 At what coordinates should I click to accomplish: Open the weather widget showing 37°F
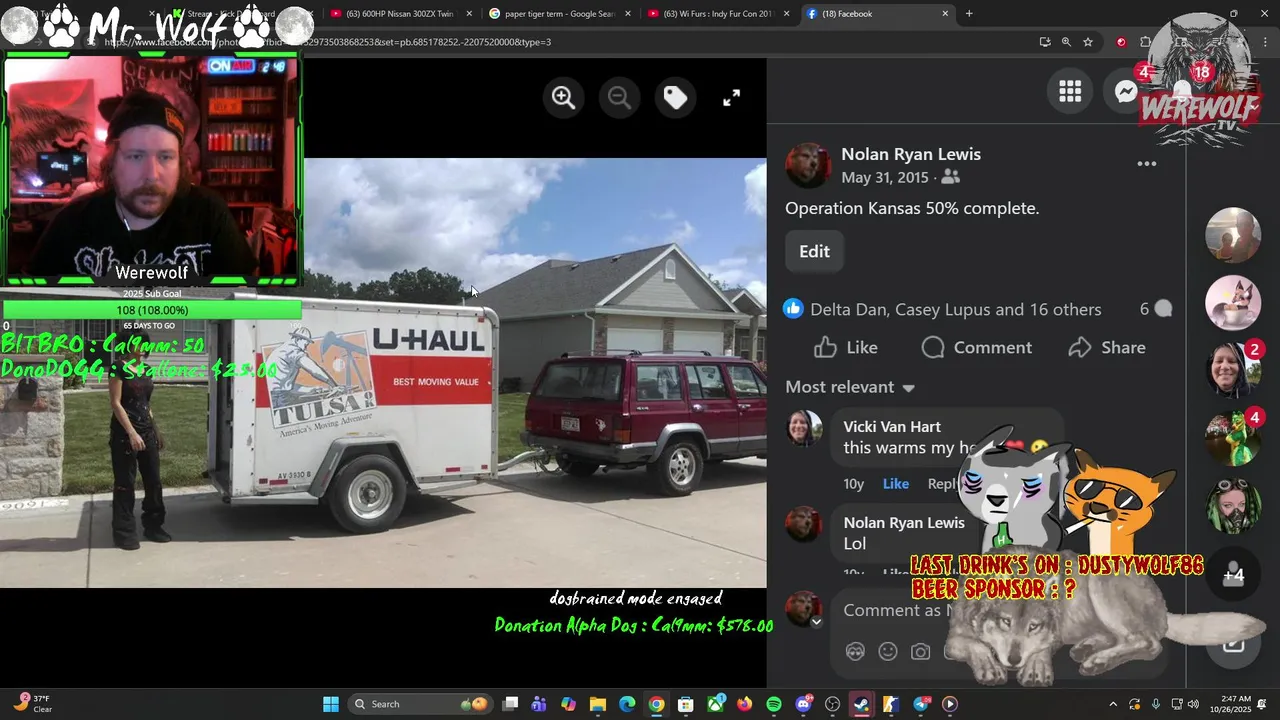click(x=33, y=704)
